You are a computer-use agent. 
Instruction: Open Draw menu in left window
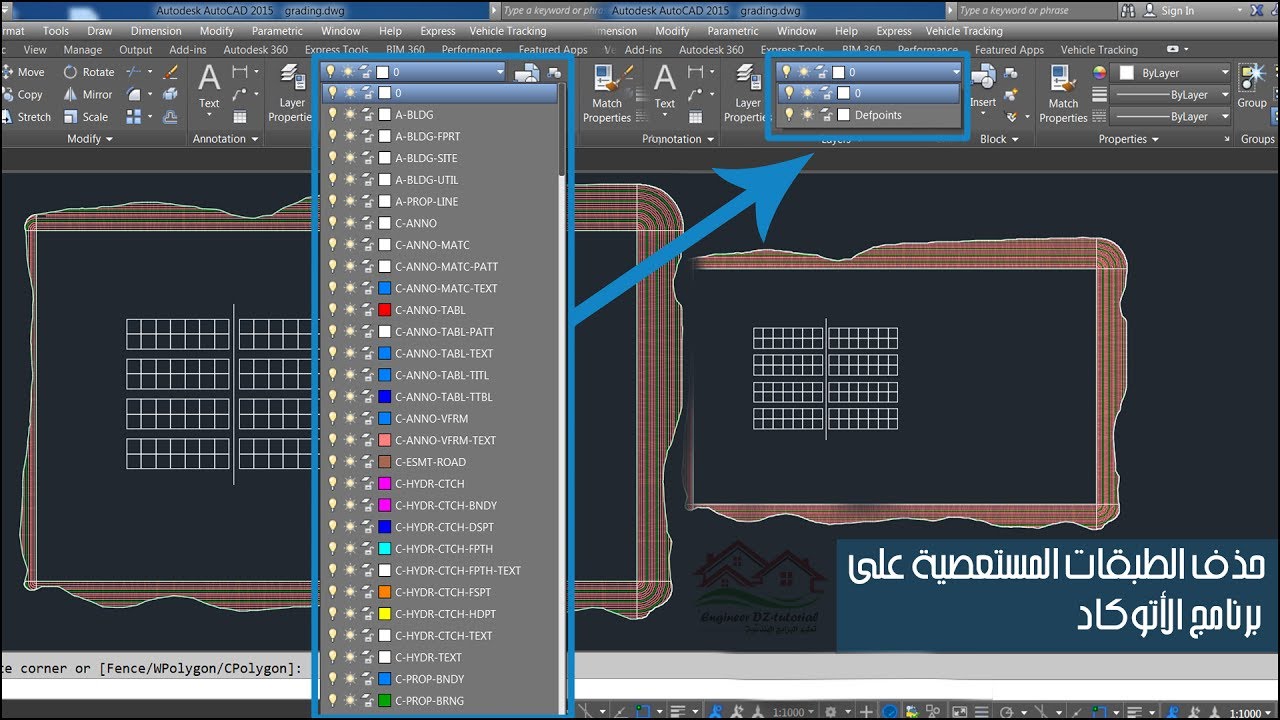coord(99,31)
